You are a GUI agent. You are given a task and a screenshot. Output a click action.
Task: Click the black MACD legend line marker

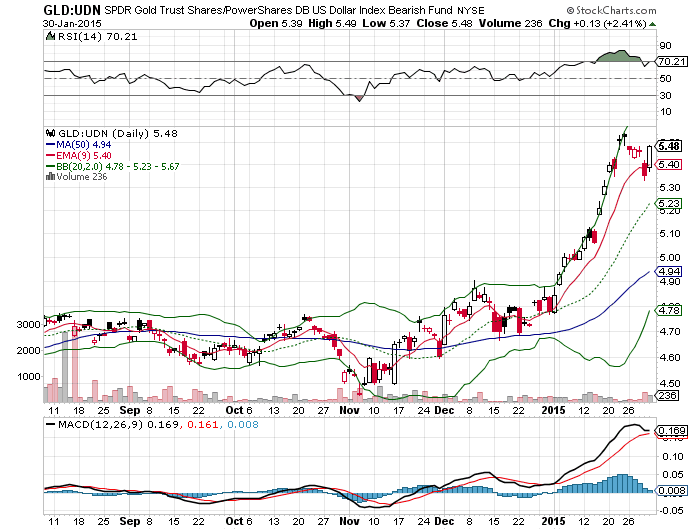(x=50, y=424)
